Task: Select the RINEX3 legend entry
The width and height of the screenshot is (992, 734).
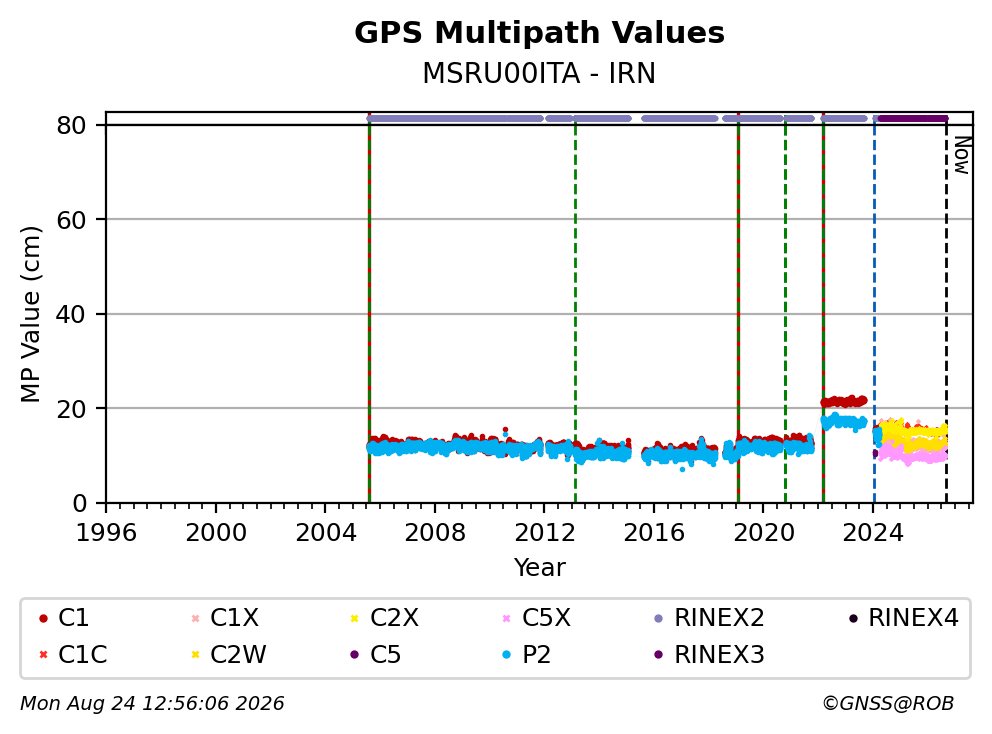Action: point(710,654)
